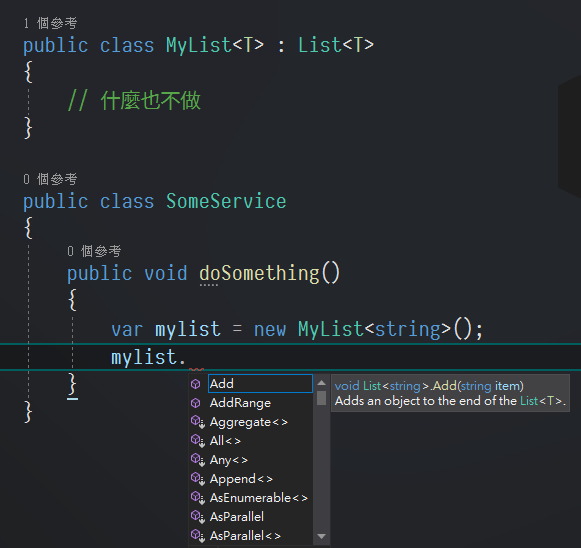581x548 pixels.
Task: Click the extension method icon beside Append<>
Action: pyautogui.click(x=197, y=479)
